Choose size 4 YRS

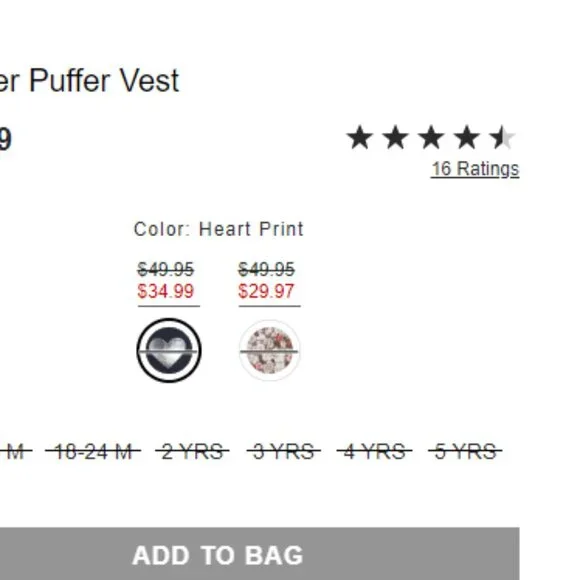(374, 452)
